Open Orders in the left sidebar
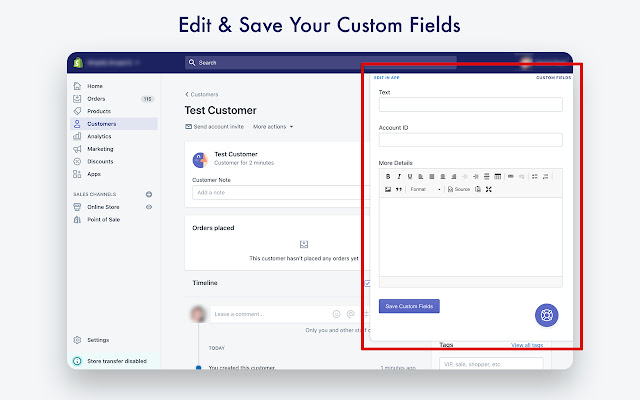The image size is (640, 400). tap(96, 99)
